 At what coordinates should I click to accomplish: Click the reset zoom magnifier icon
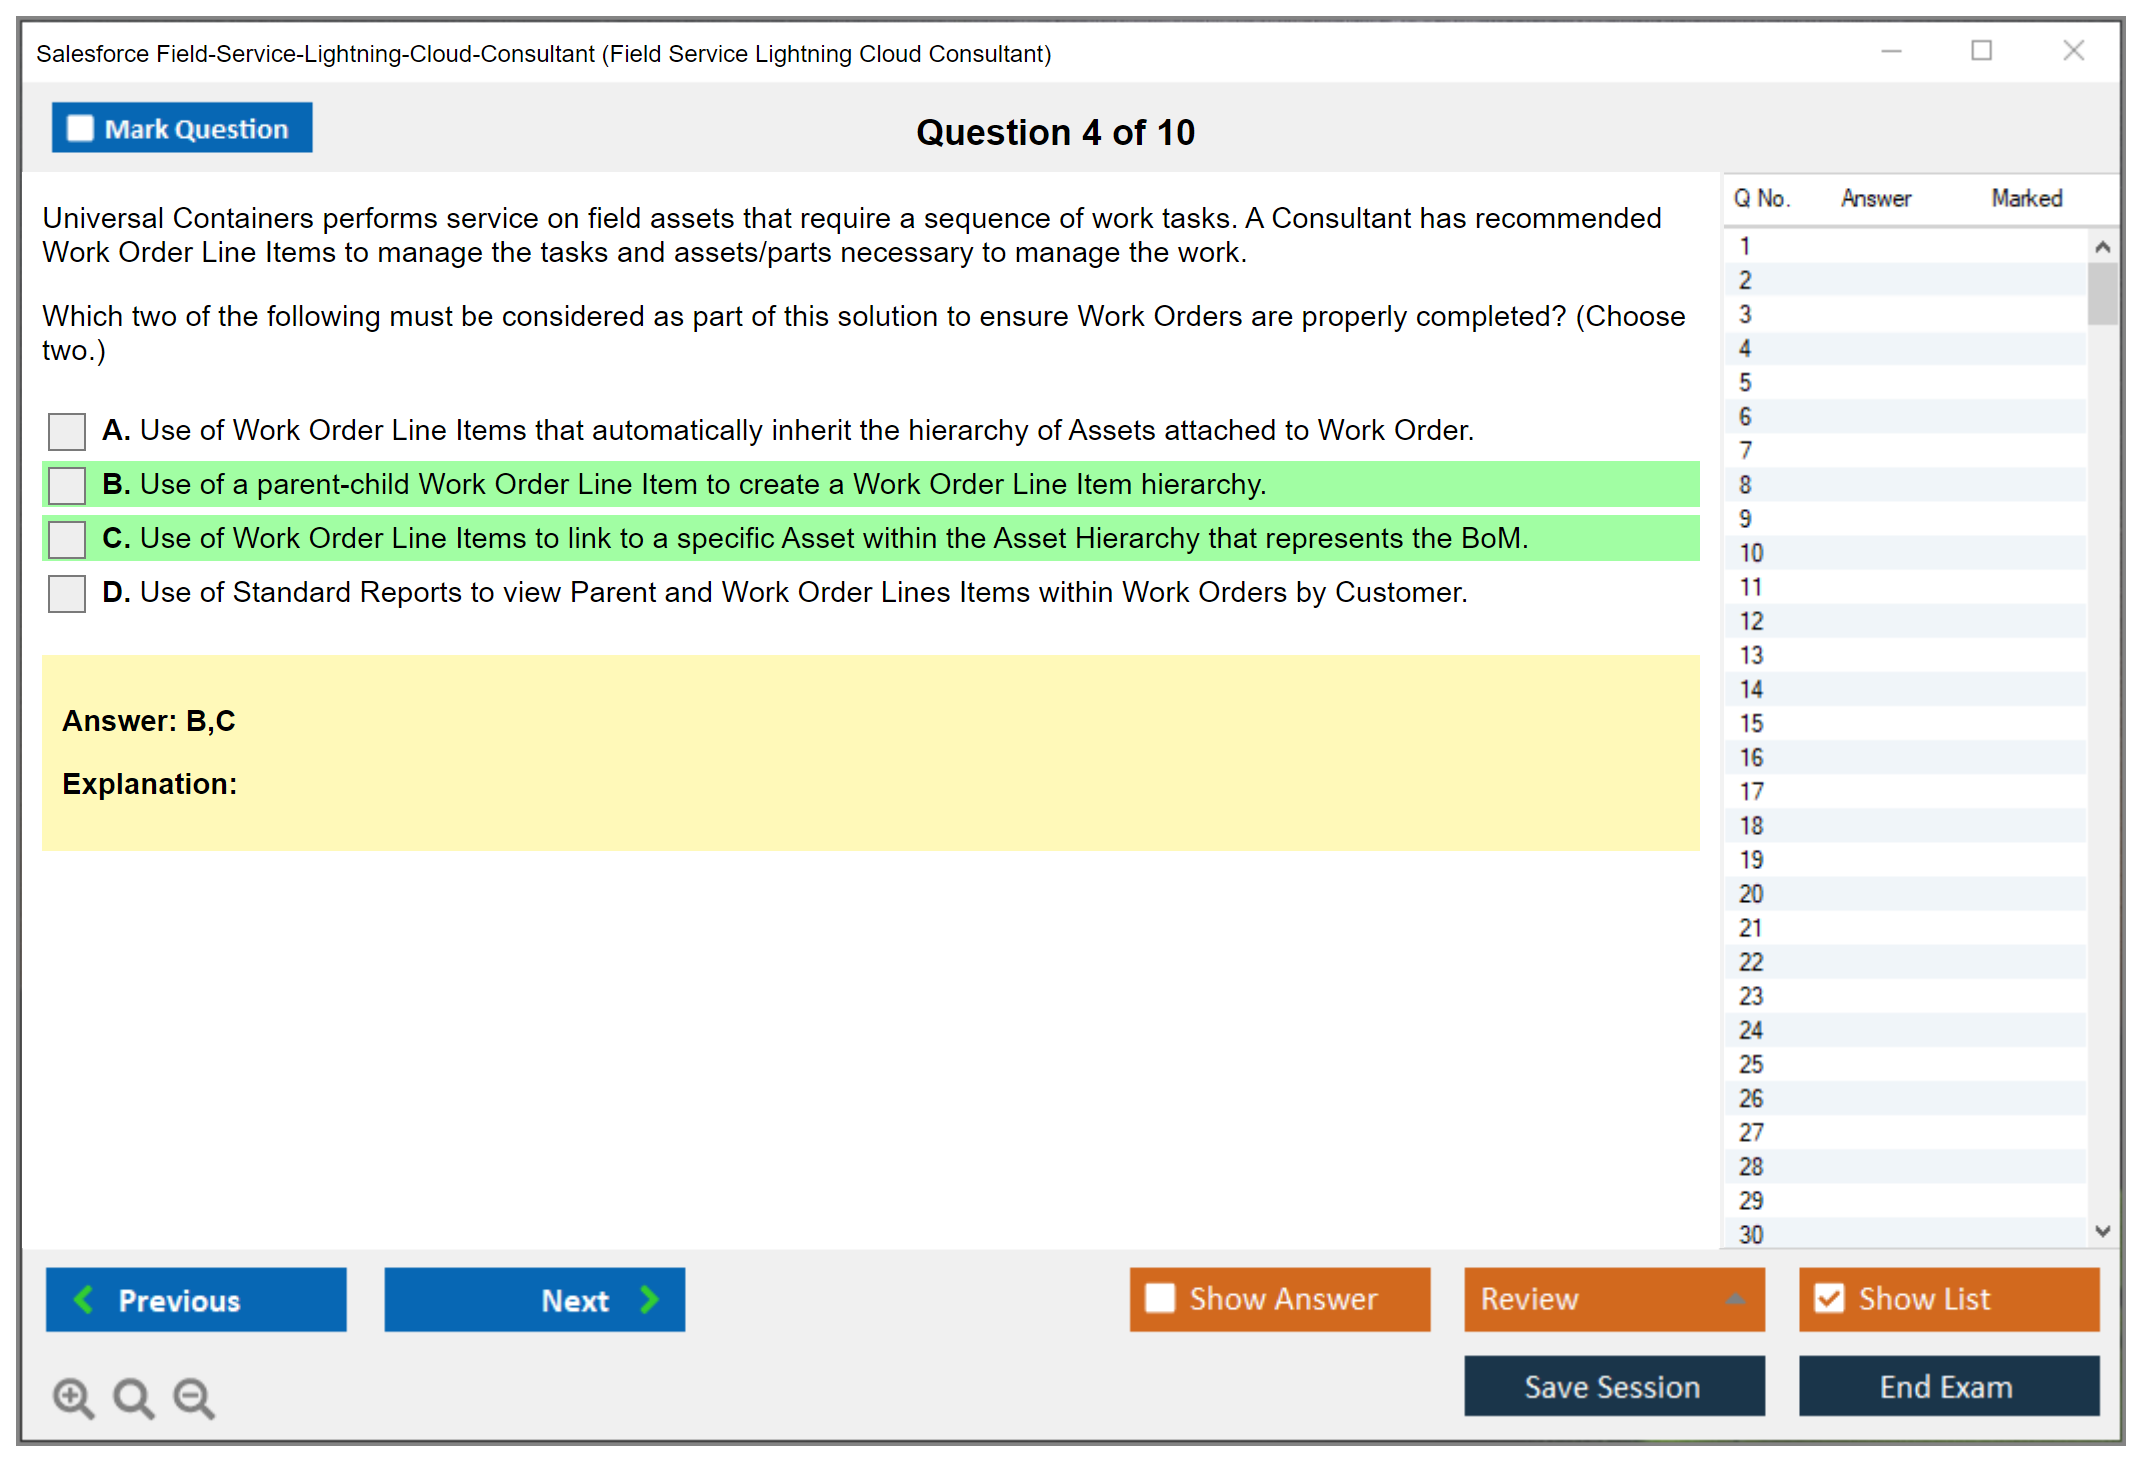tap(133, 1397)
